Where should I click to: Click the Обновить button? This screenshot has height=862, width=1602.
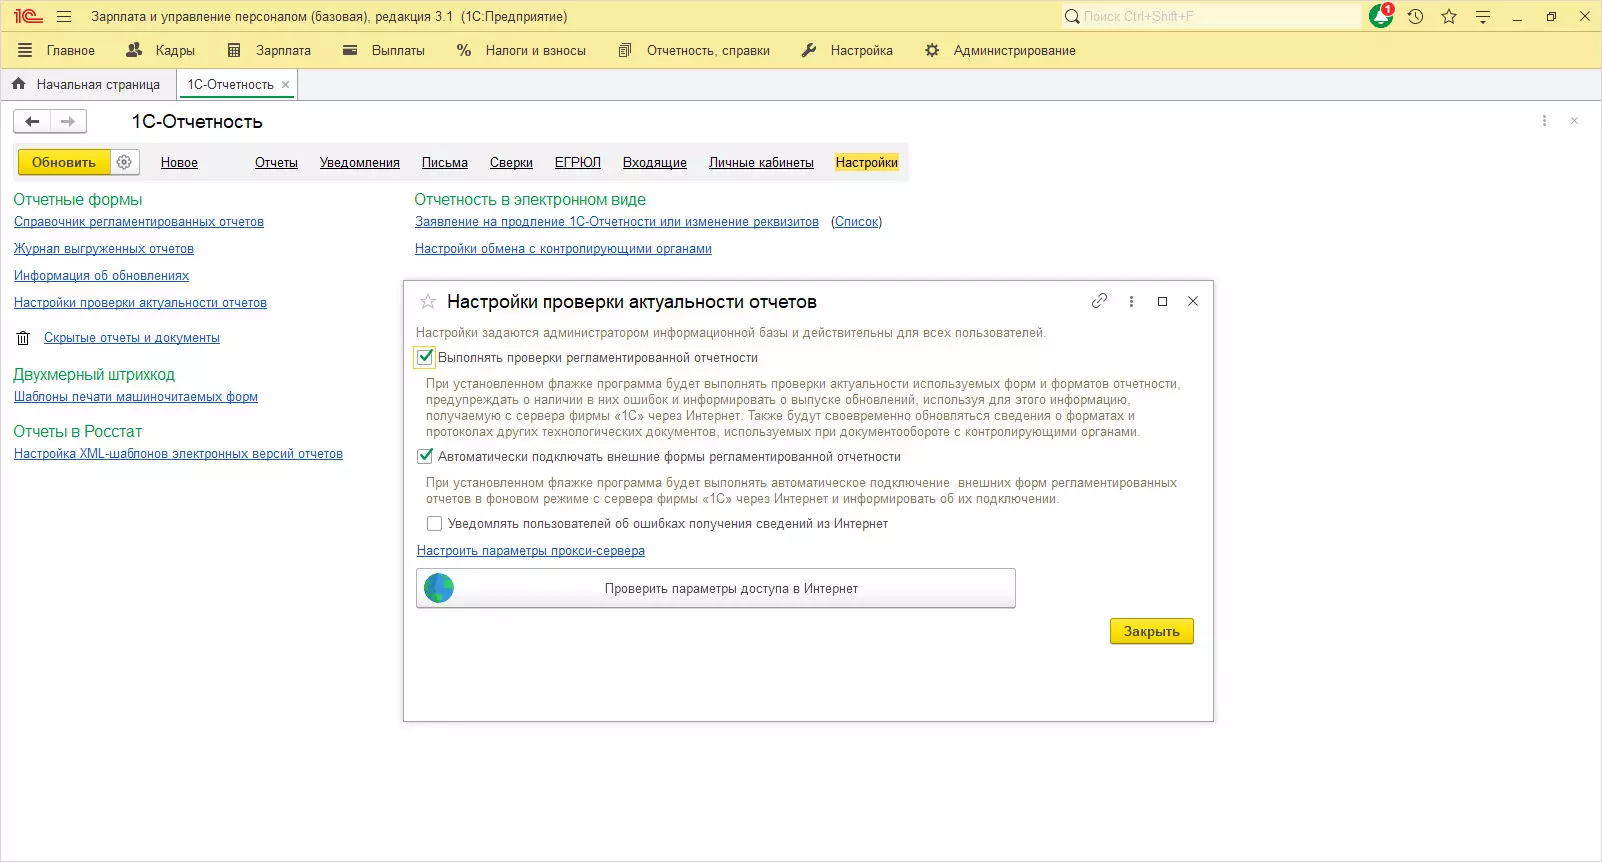pyautogui.click(x=64, y=162)
